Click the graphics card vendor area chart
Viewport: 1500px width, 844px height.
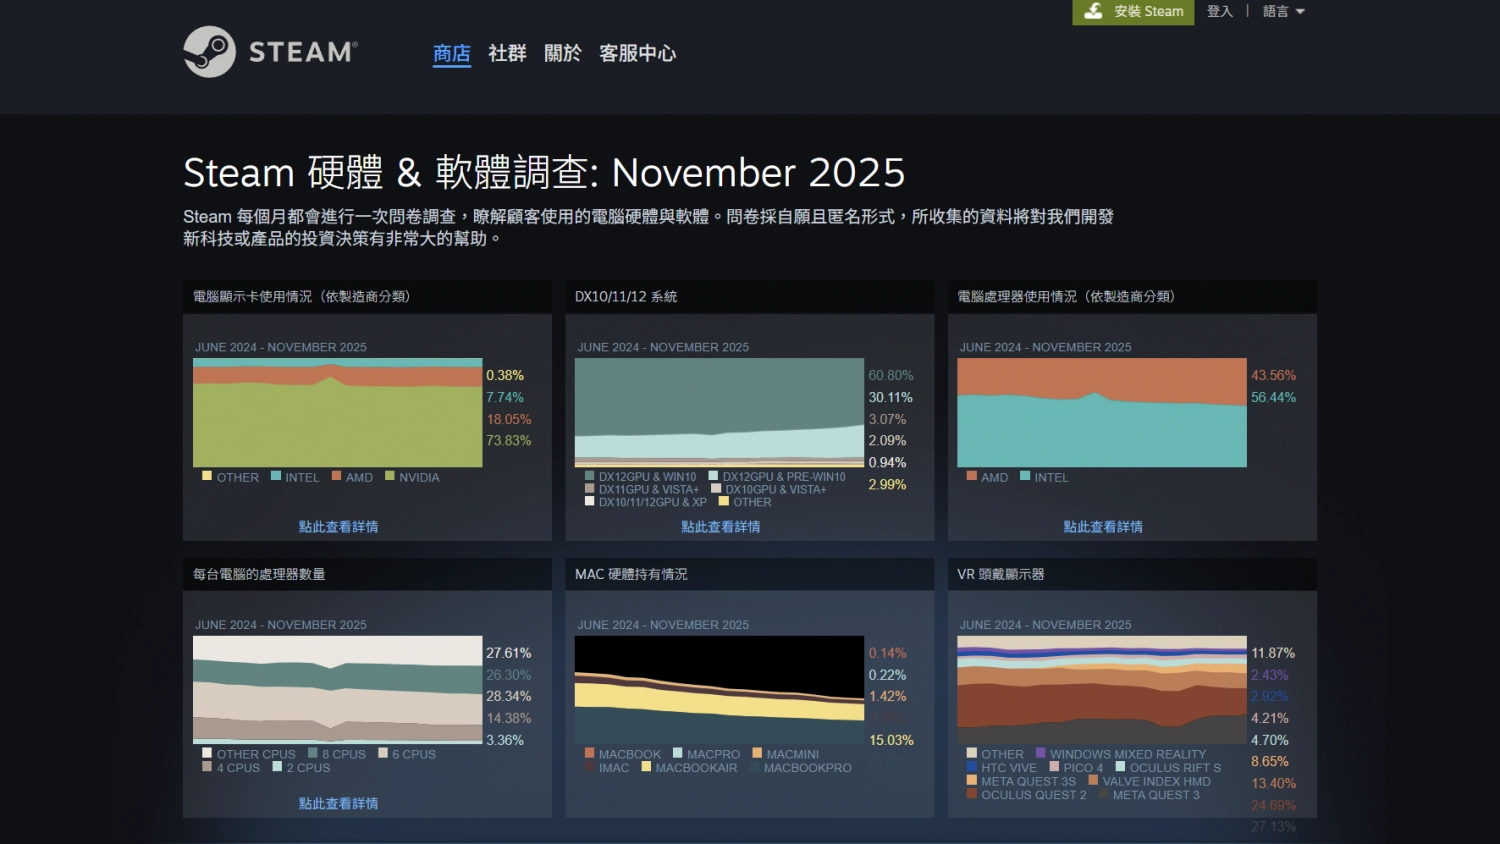pyautogui.click(x=338, y=412)
